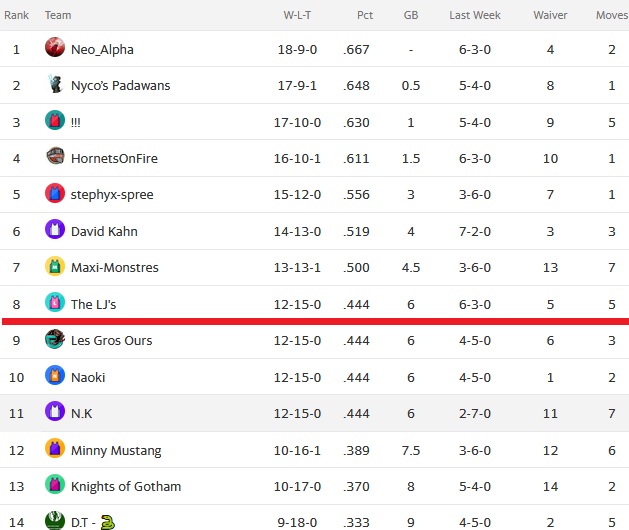Open the stephyx-spree blue jersey icon

(55, 193)
